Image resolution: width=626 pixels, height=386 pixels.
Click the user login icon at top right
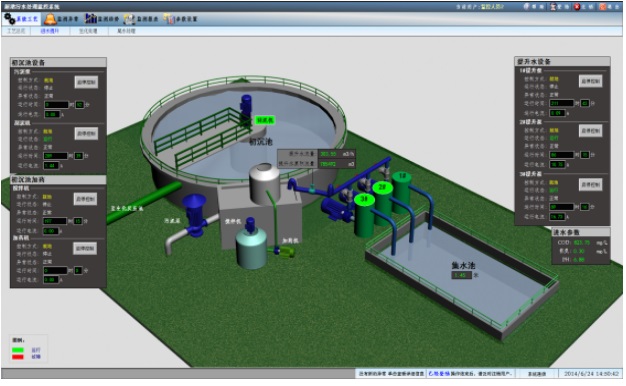[553, 6]
